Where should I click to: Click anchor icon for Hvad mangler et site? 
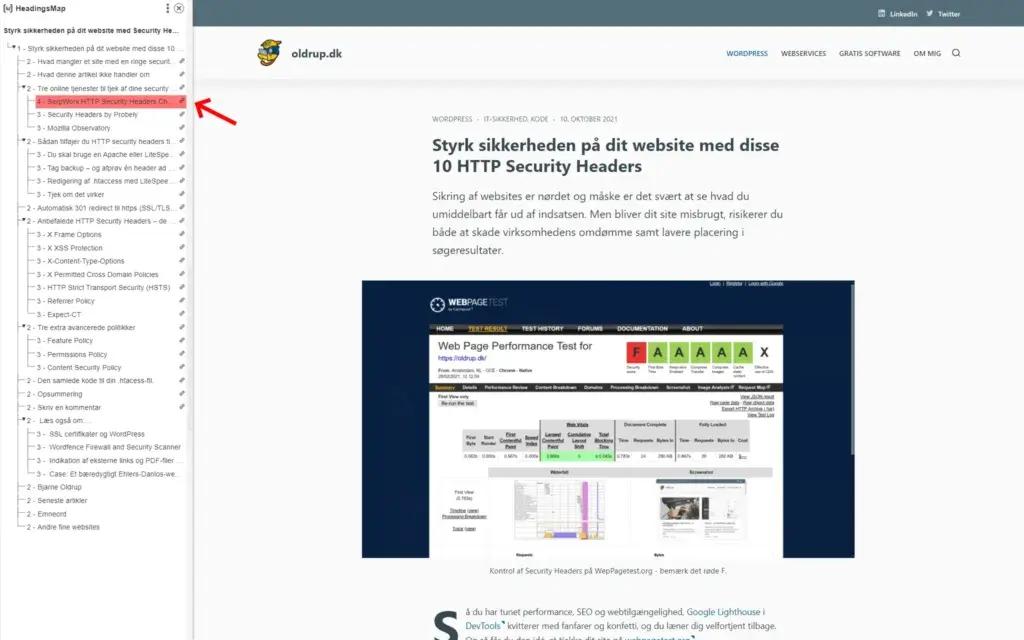pos(182,61)
